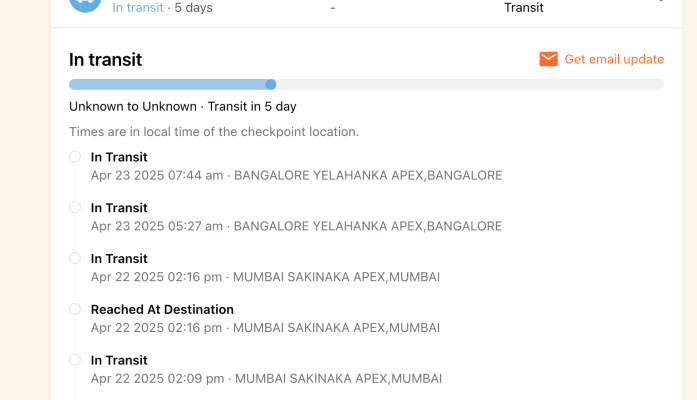The height and width of the screenshot is (400, 697).
Task: Click the Apr 23 2025 07:44 am Bangalore line
Action: click(296, 176)
